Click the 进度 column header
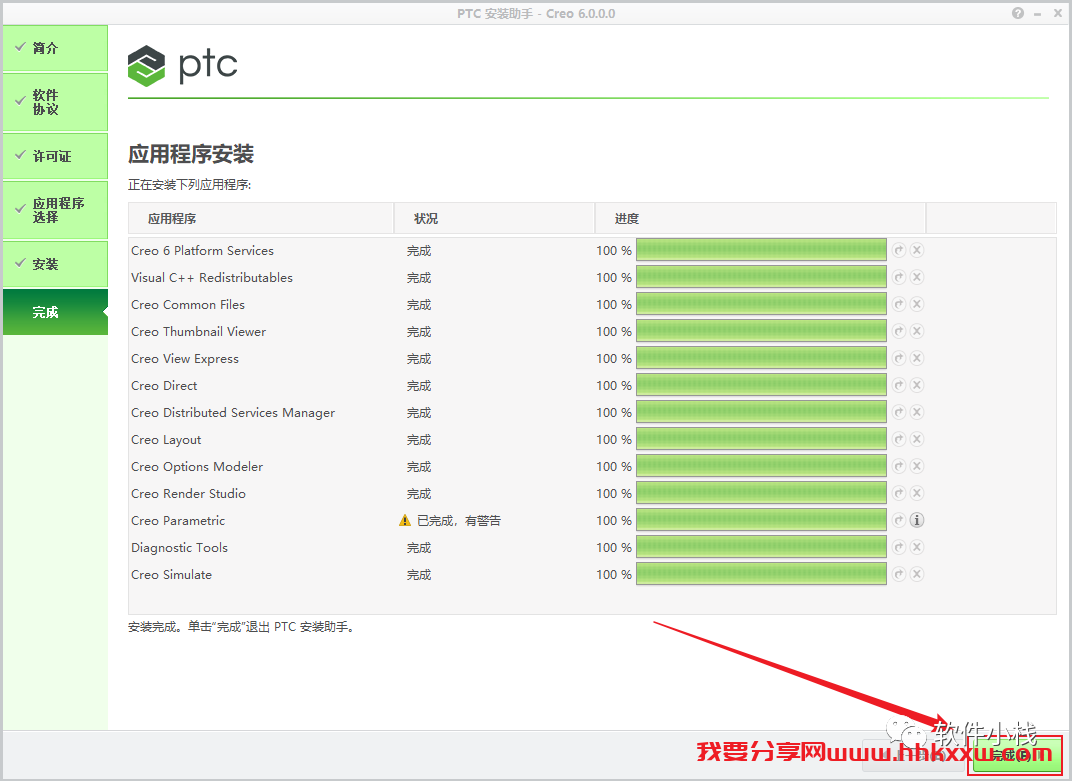 [x=760, y=218]
